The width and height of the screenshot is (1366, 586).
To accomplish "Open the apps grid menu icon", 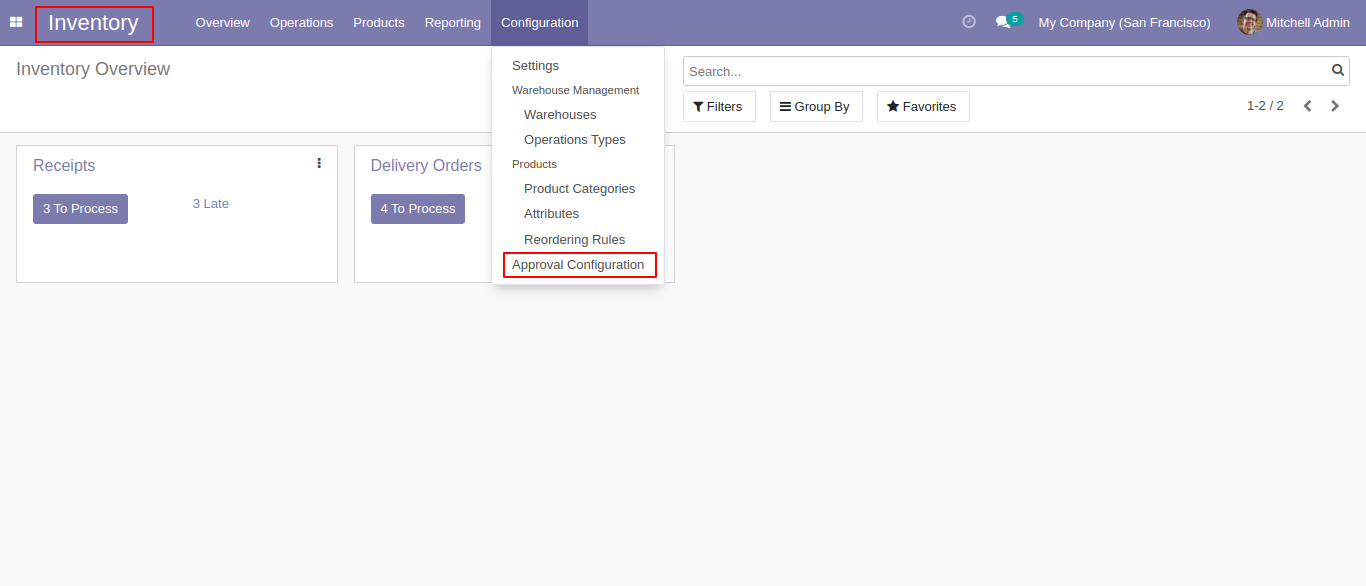I will pyautogui.click(x=16, y=22).
